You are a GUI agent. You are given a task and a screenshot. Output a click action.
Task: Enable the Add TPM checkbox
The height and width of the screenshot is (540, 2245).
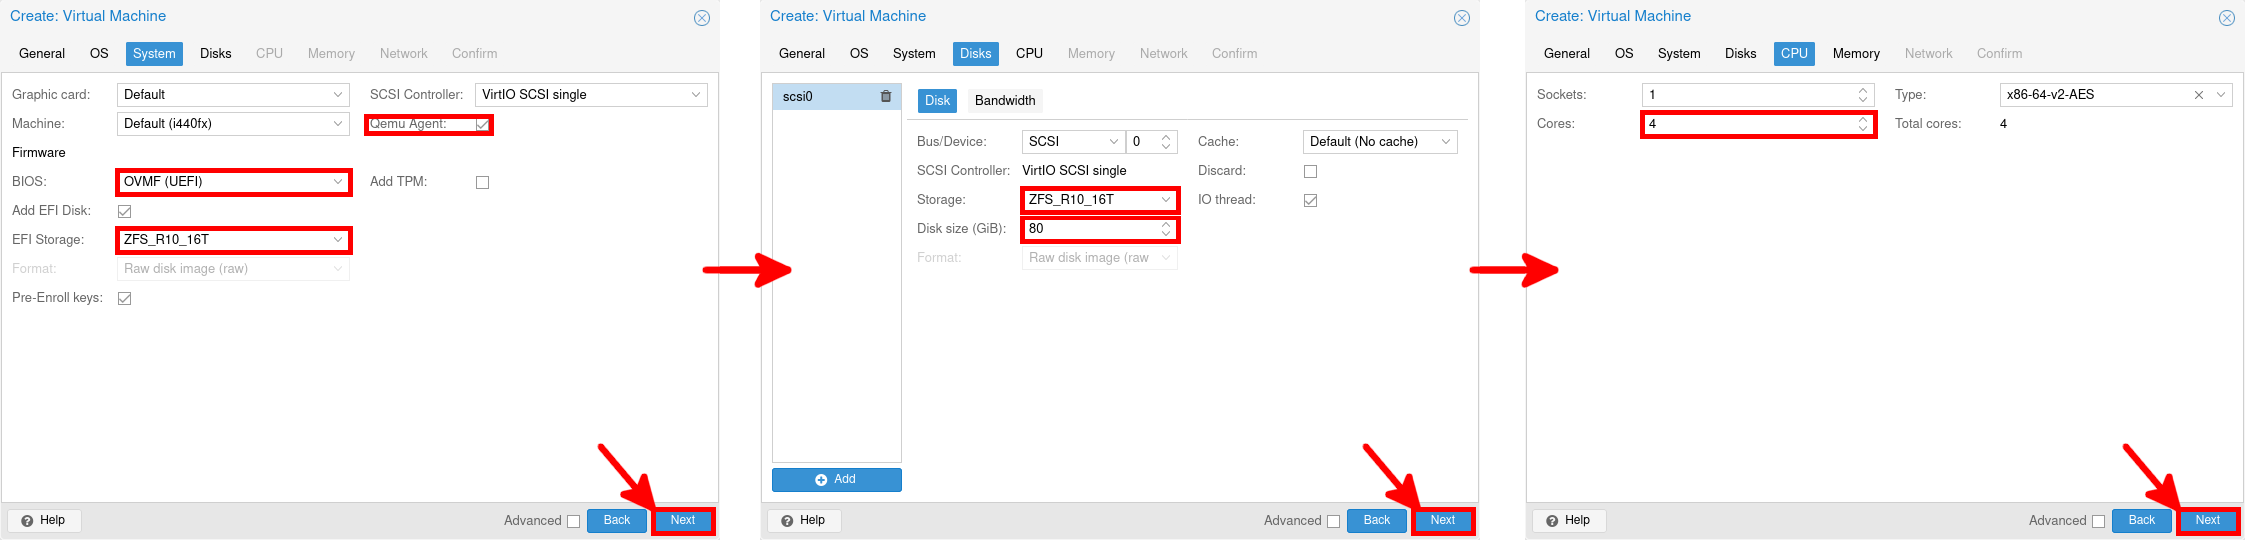(x=482, y=182)
